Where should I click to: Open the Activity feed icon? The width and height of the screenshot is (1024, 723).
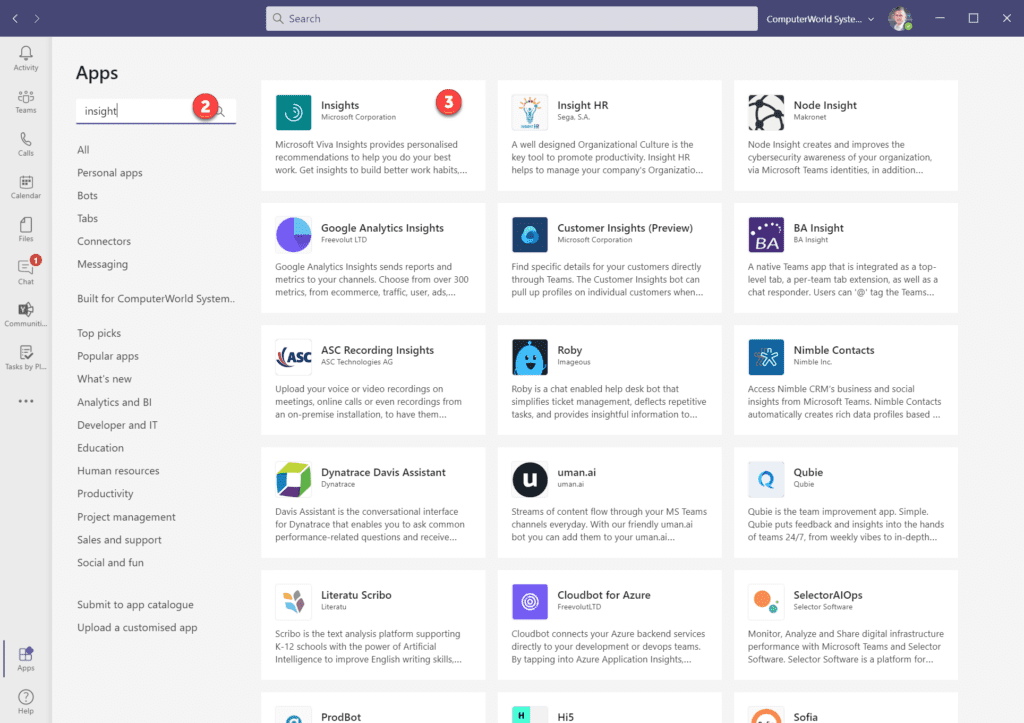click(25, 58)
